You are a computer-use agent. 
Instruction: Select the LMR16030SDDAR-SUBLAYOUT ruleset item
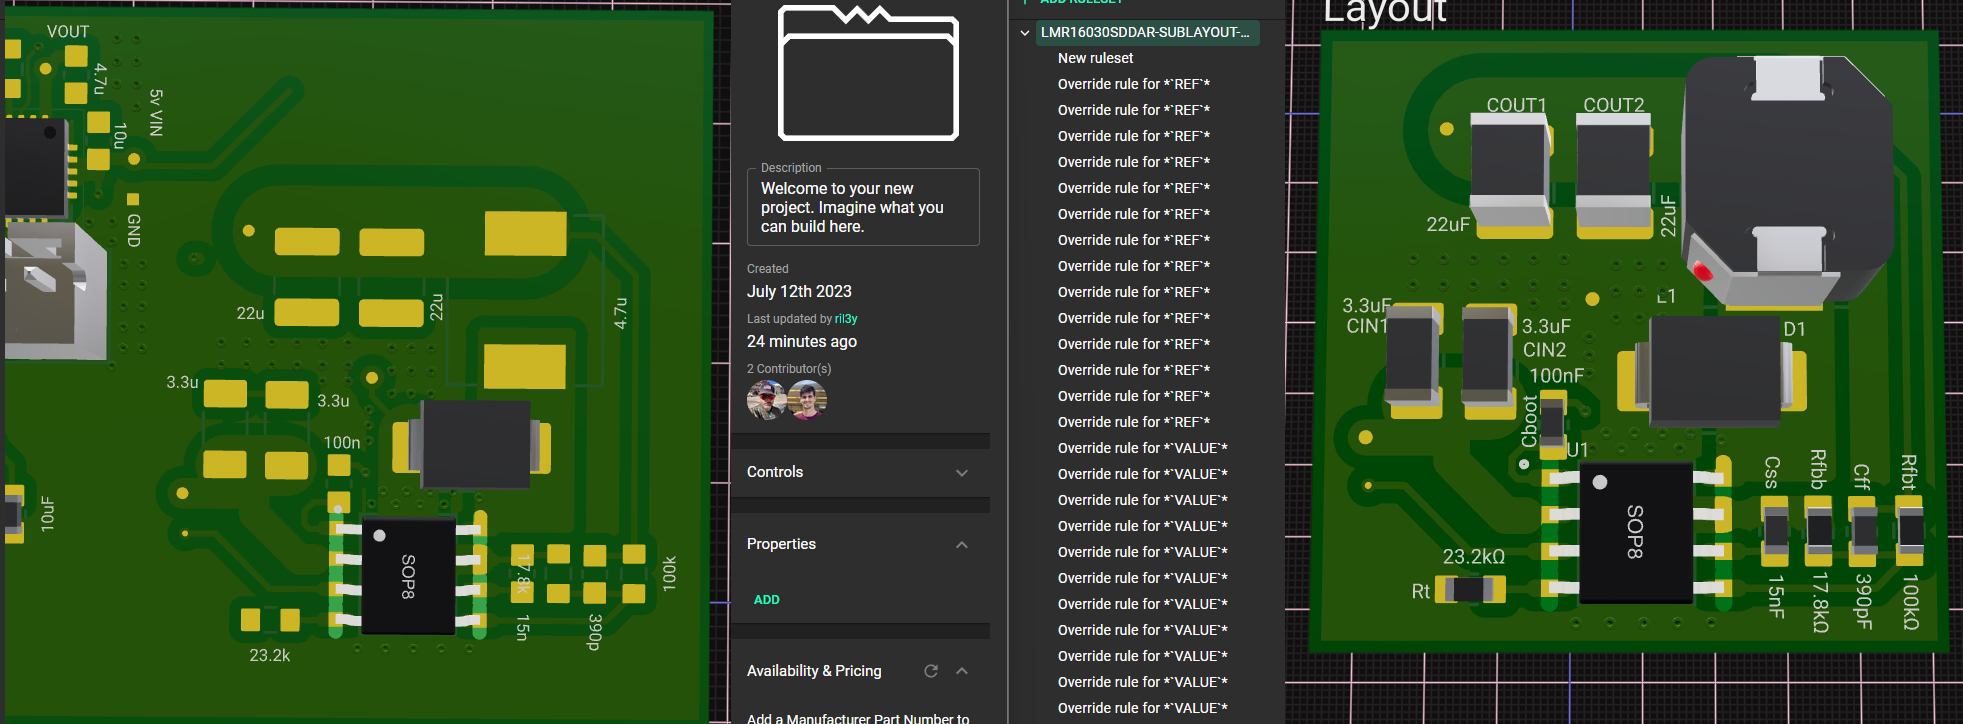point(1146,33)
